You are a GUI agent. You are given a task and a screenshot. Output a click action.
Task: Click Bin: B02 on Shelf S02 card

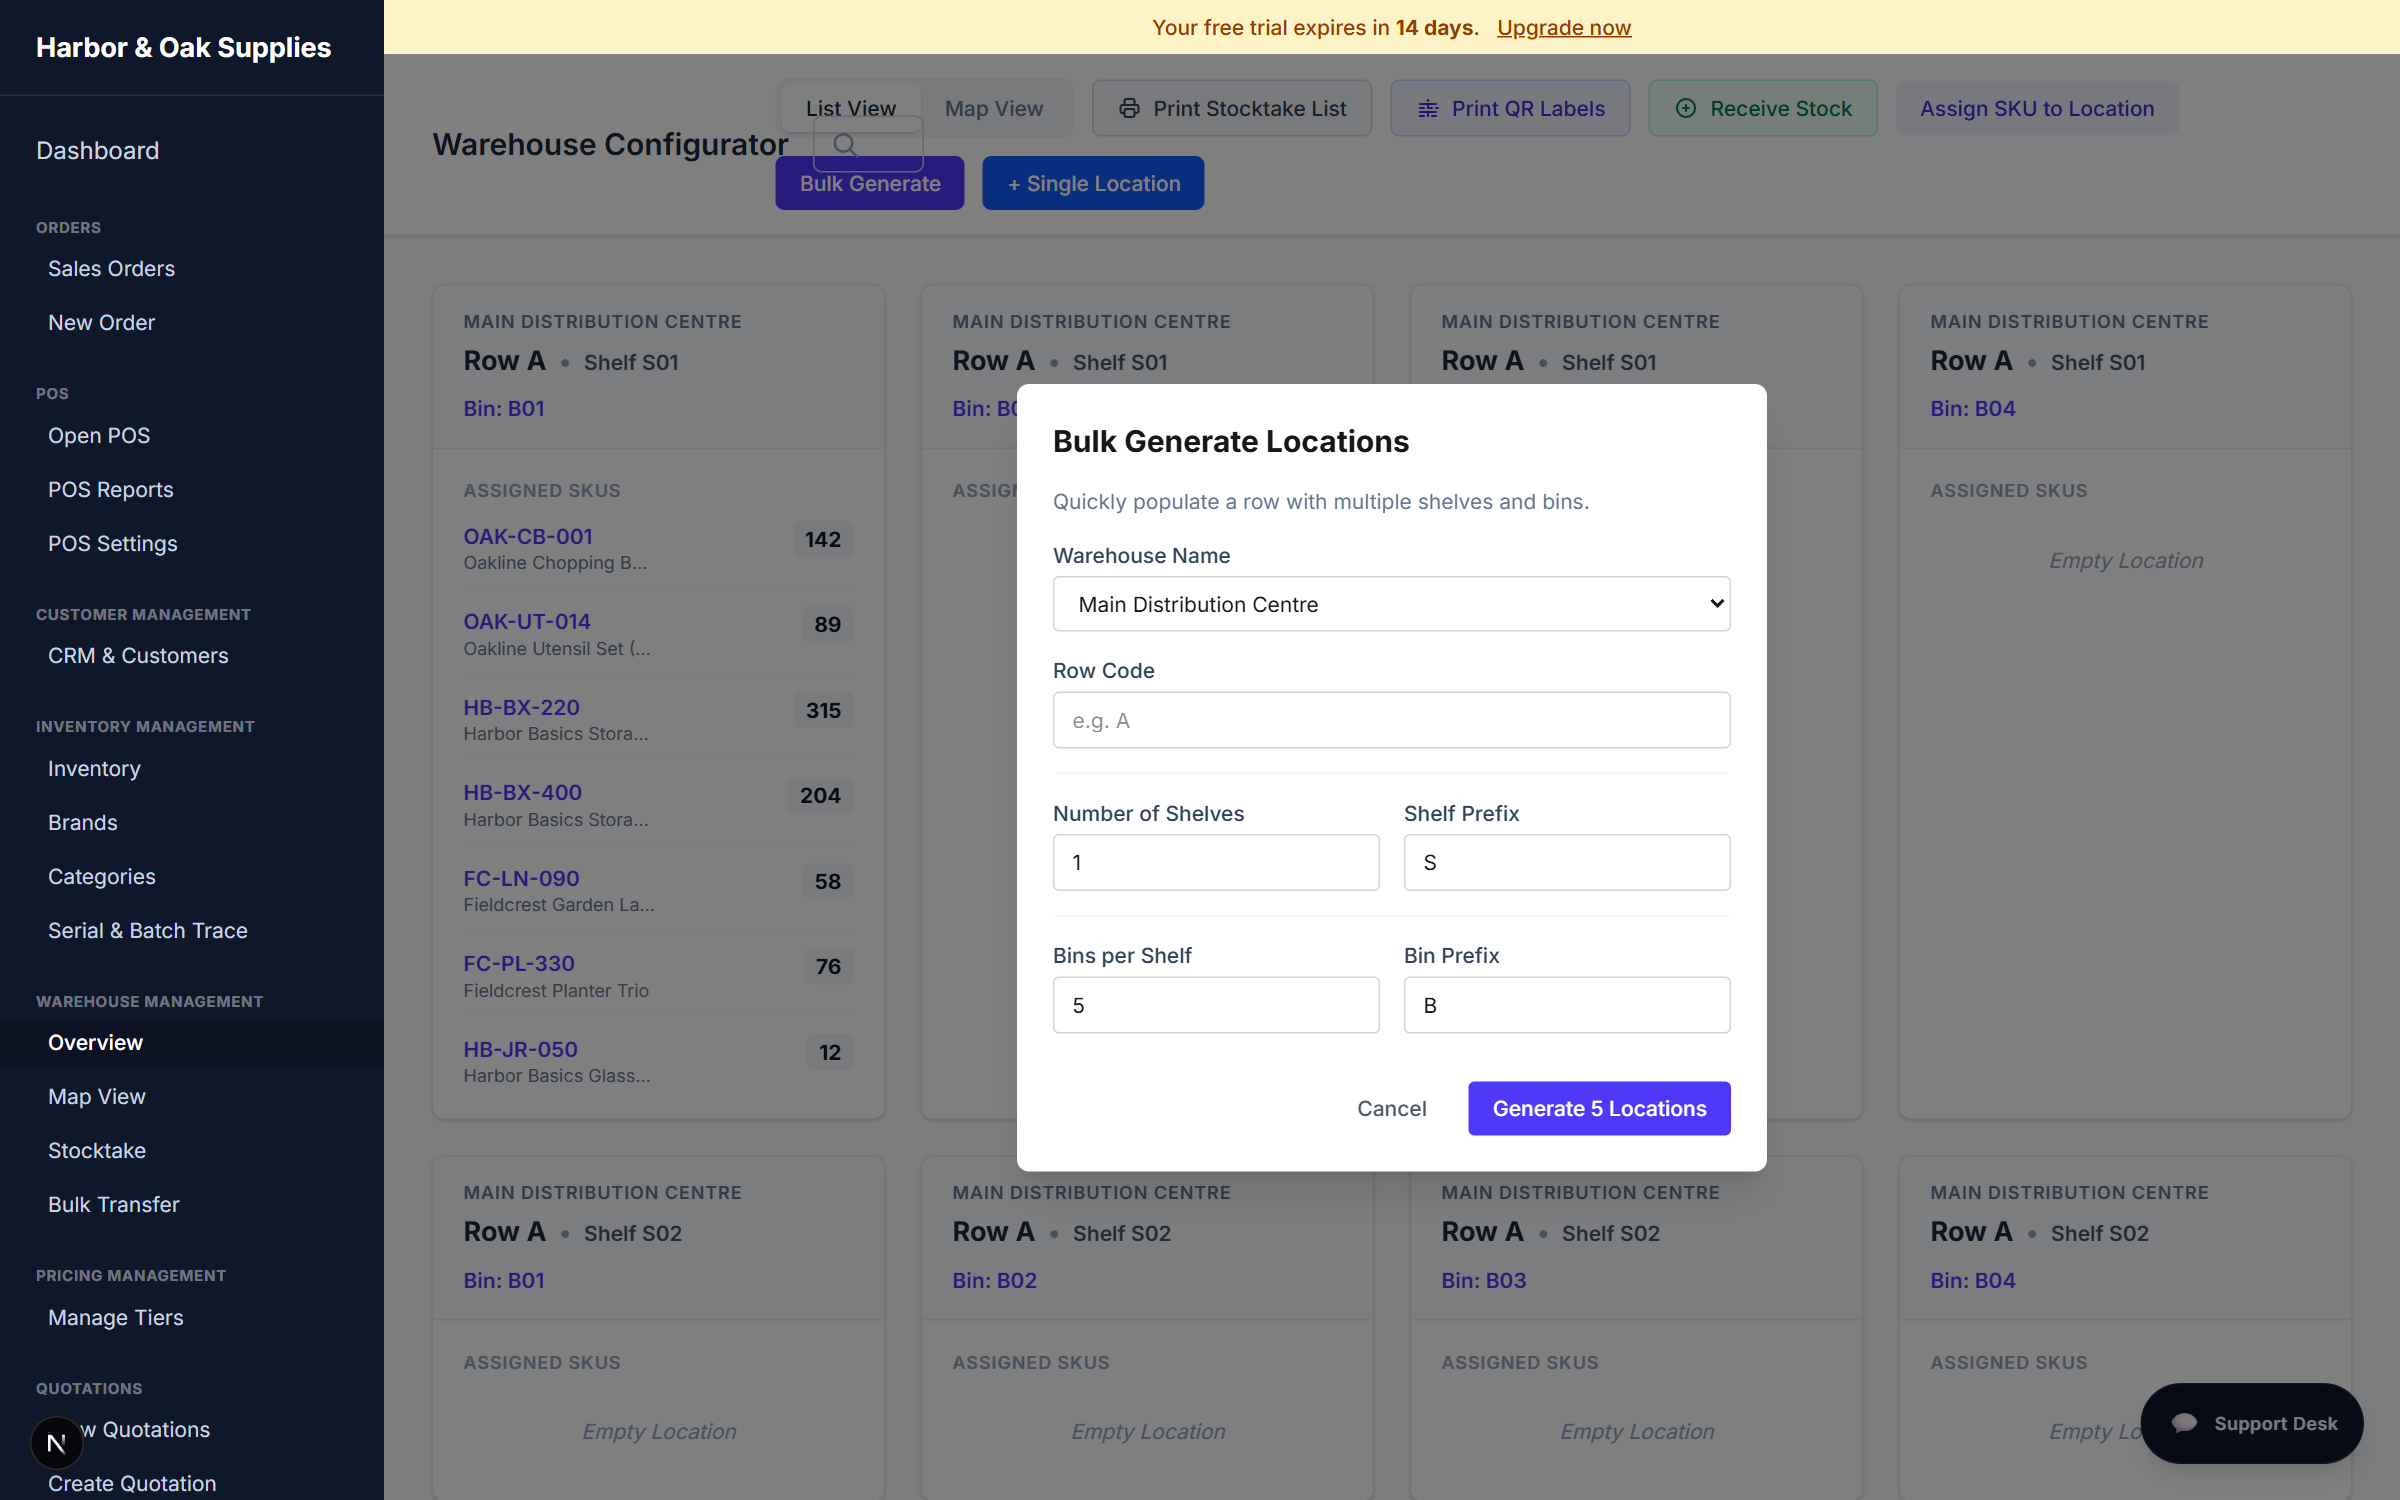[994, 1280]
